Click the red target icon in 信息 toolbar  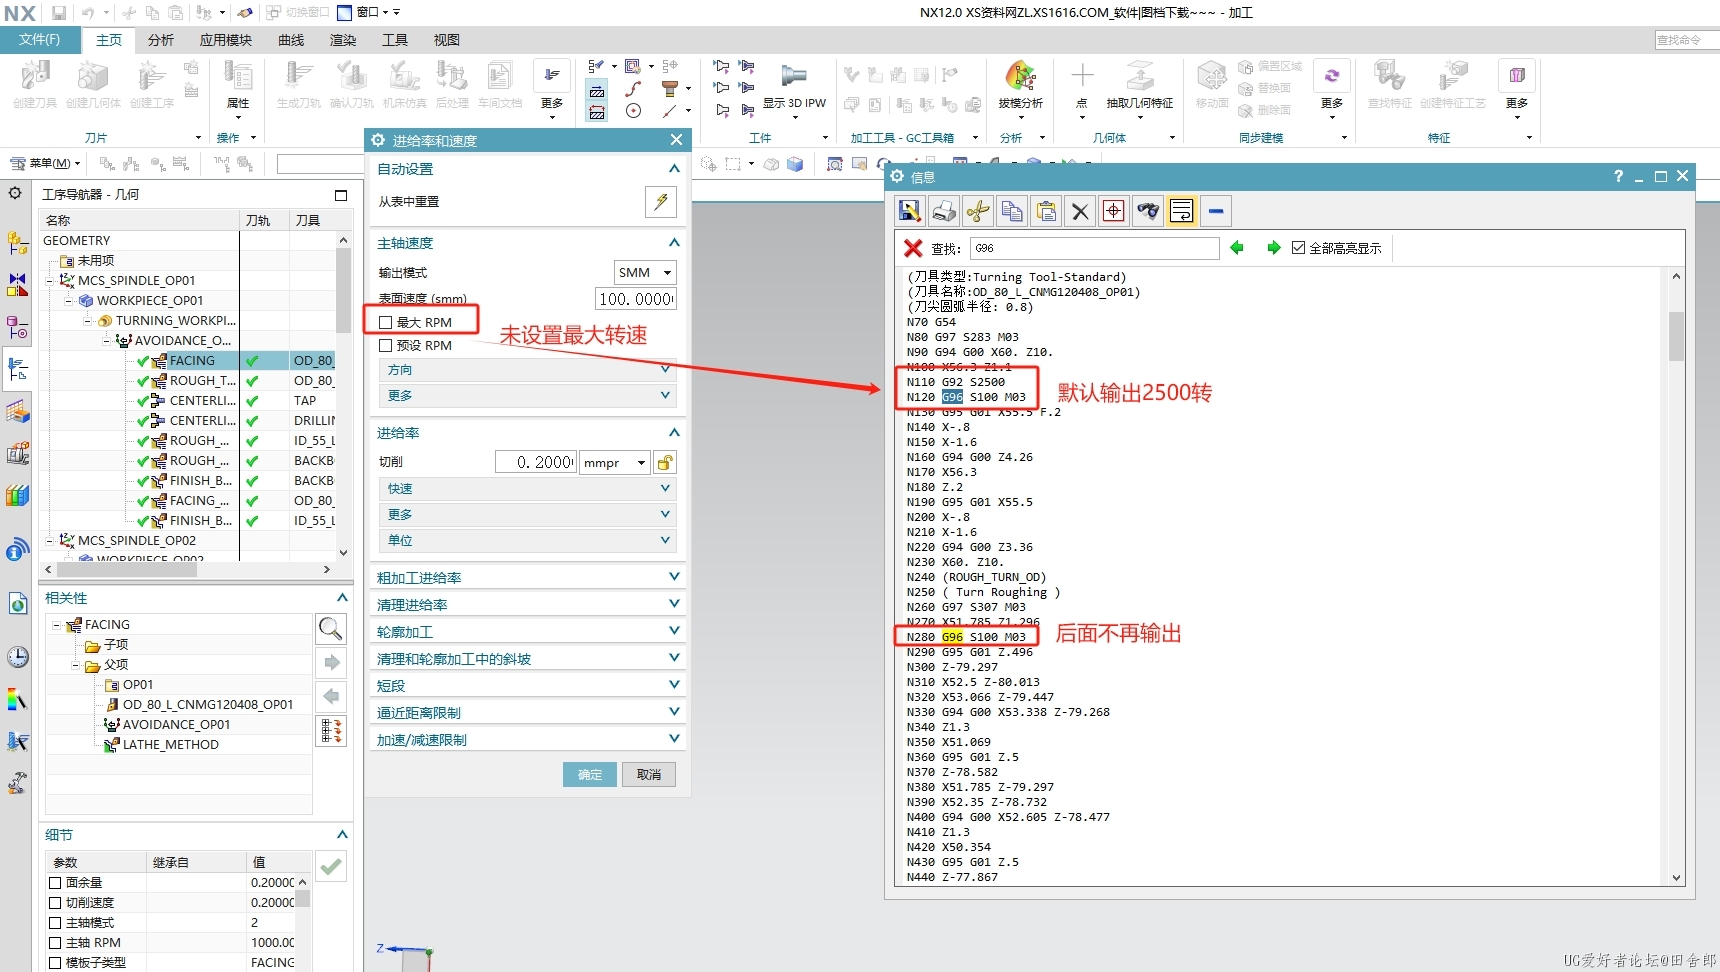1114,211
